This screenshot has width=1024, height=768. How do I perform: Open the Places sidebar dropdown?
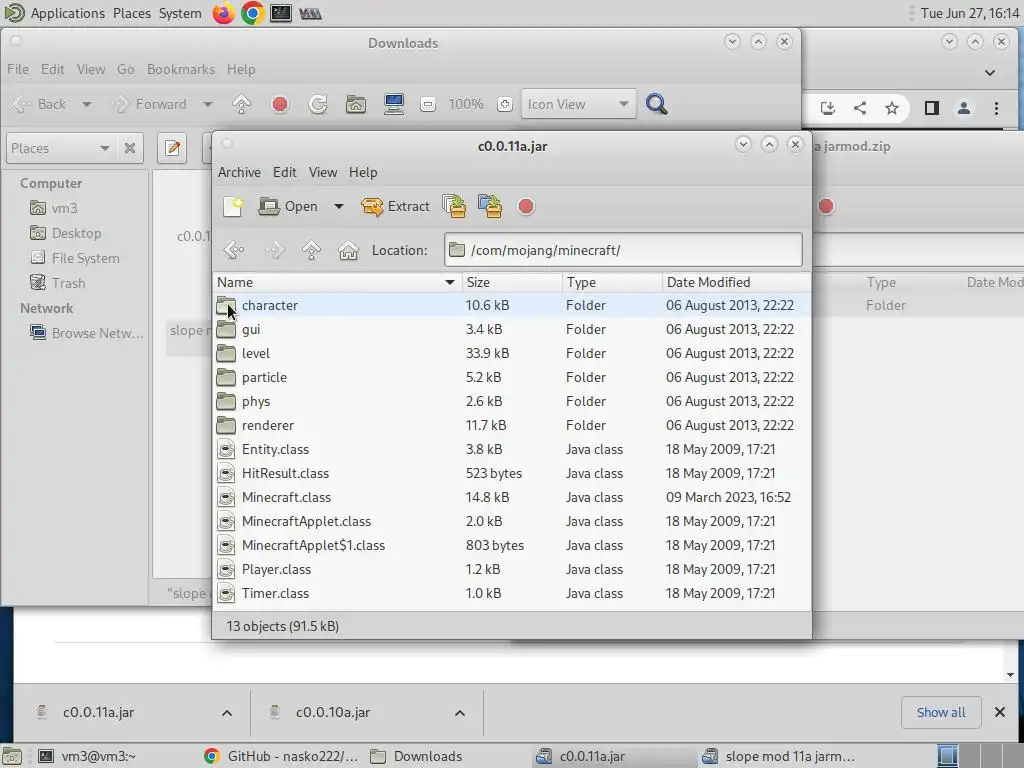(60, 148)
